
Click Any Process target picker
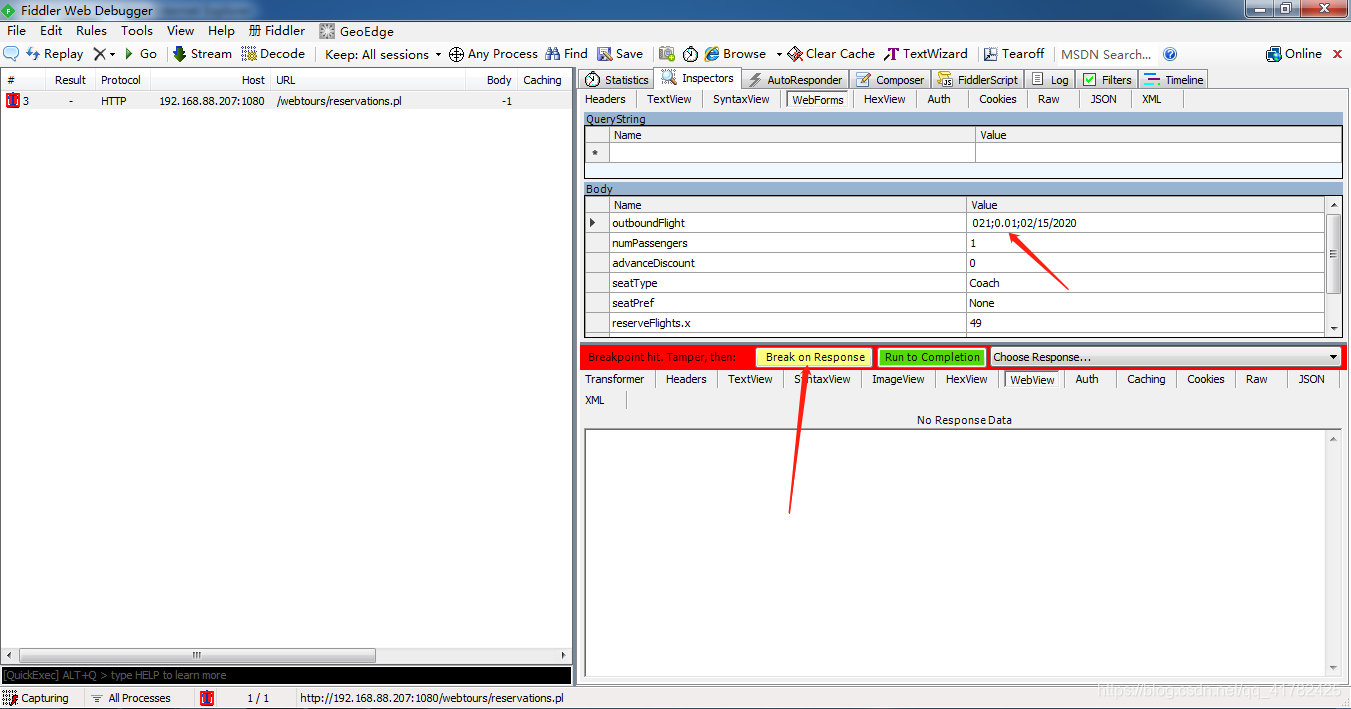tap(493, 54)
